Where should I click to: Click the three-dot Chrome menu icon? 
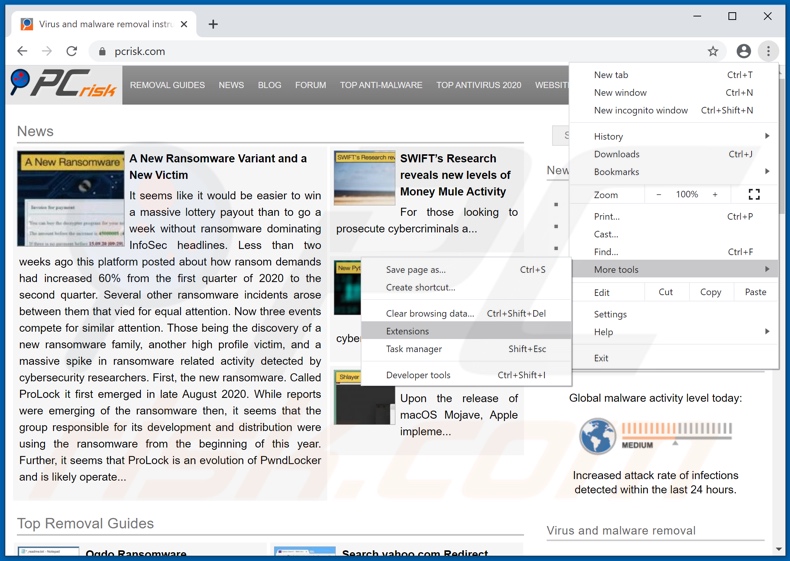point(768,51)
